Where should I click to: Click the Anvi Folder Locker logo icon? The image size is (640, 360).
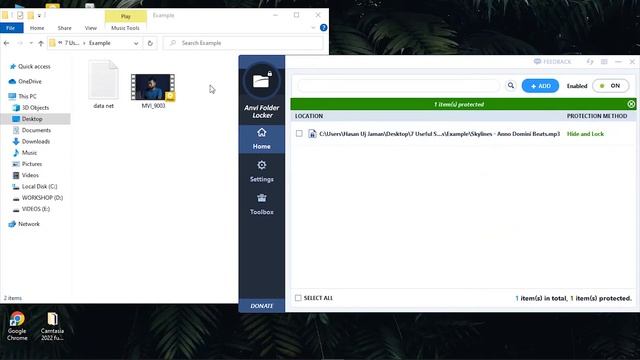[x=262, y=81]
